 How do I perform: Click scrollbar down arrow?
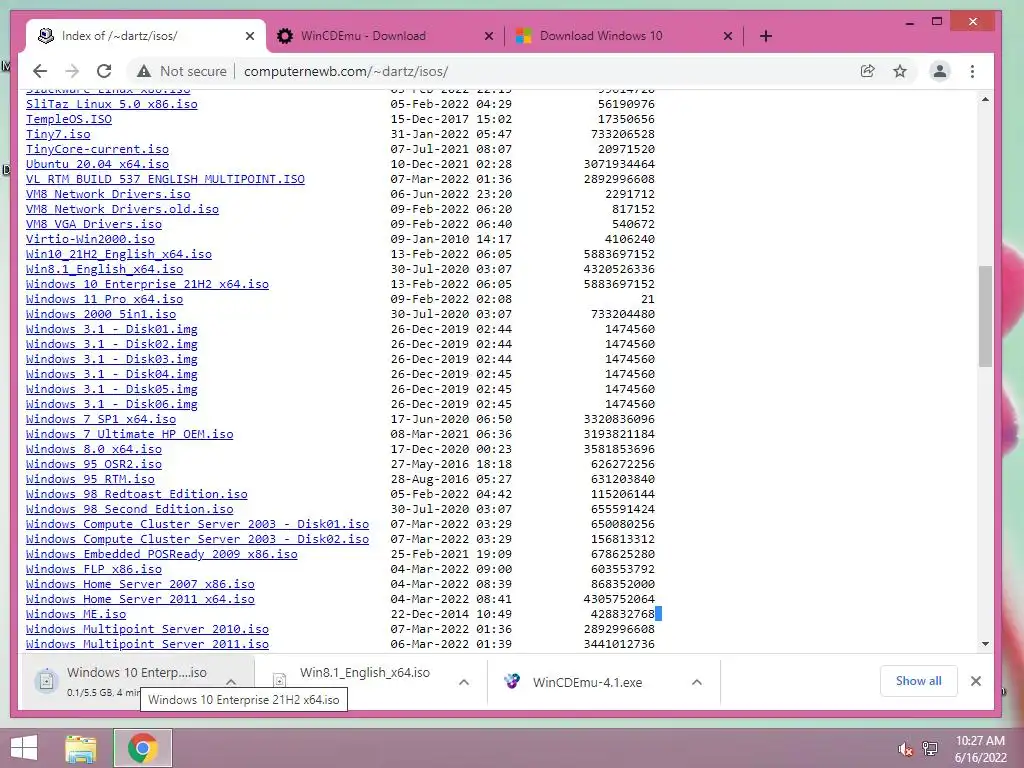click(x=985, y=645)
